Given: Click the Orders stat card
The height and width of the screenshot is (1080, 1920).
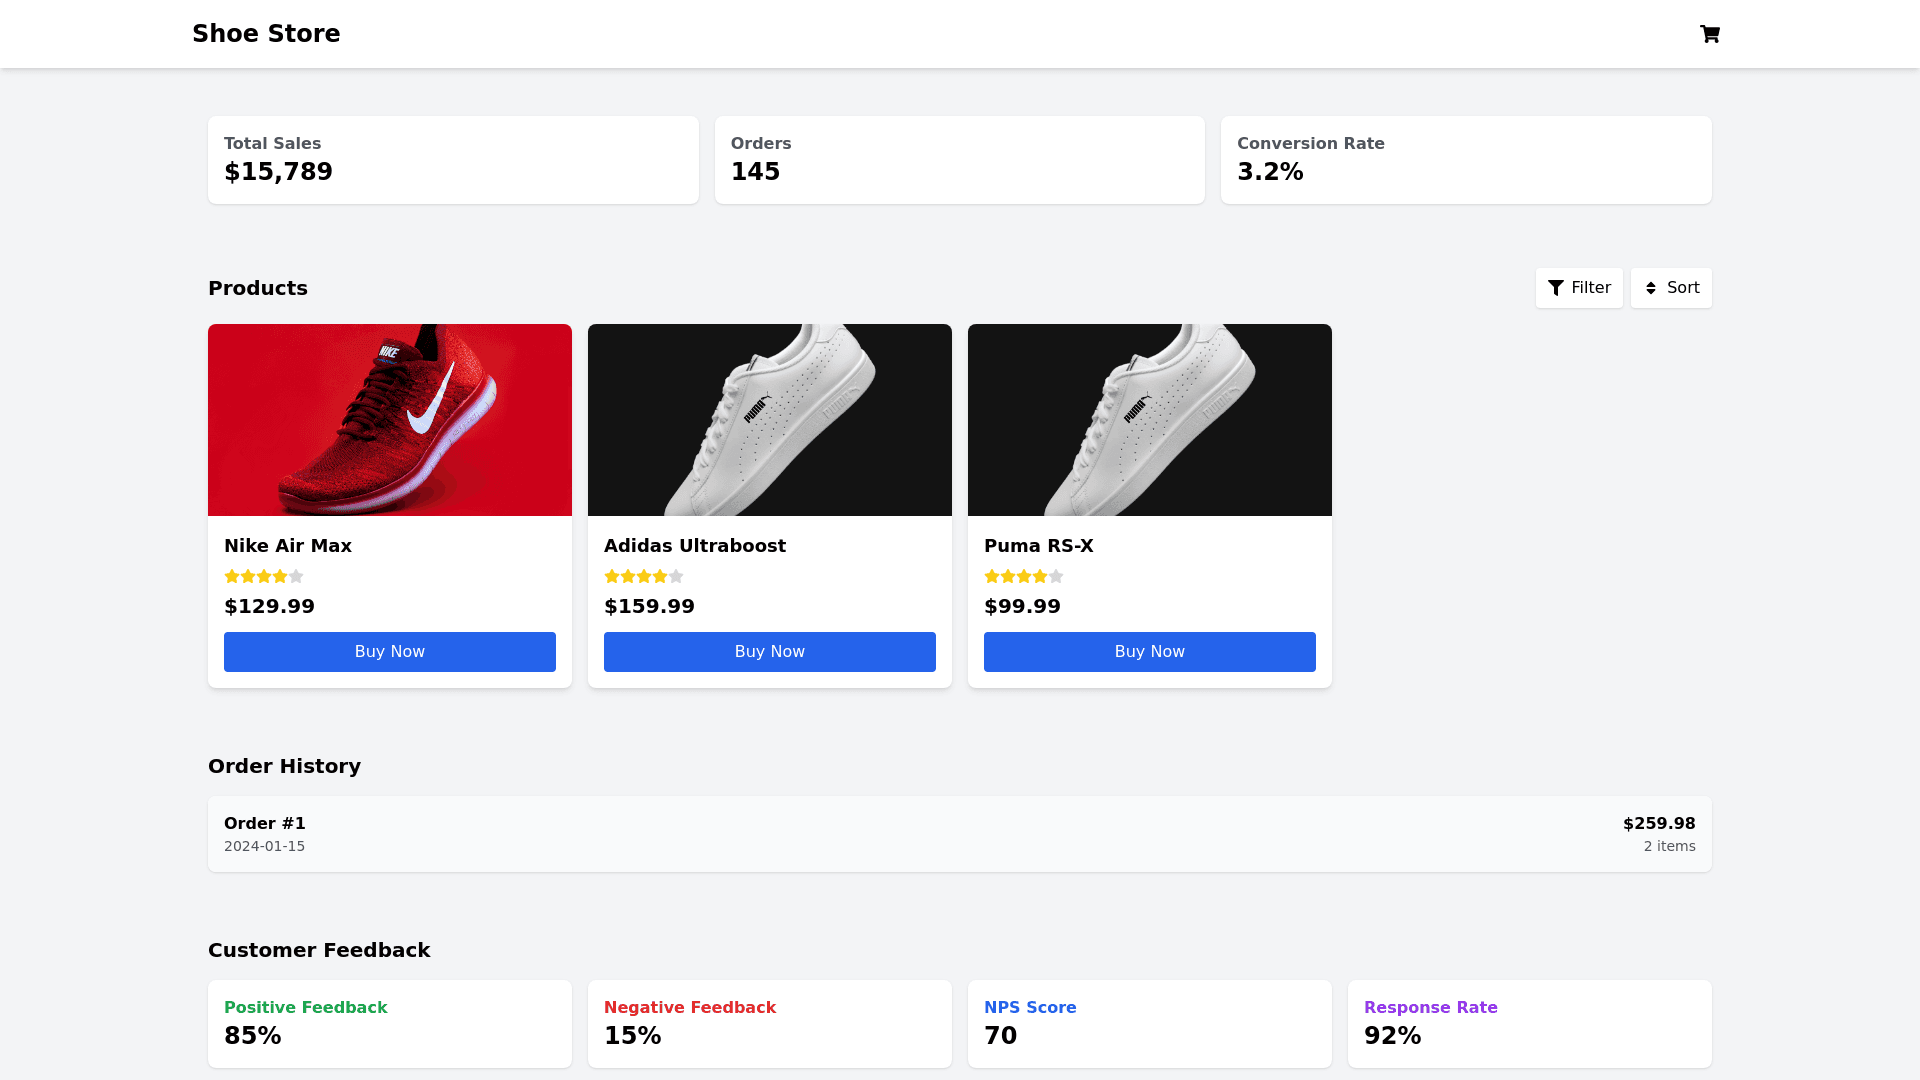Looking at the screenshot, I should click(x=960, y=160).
